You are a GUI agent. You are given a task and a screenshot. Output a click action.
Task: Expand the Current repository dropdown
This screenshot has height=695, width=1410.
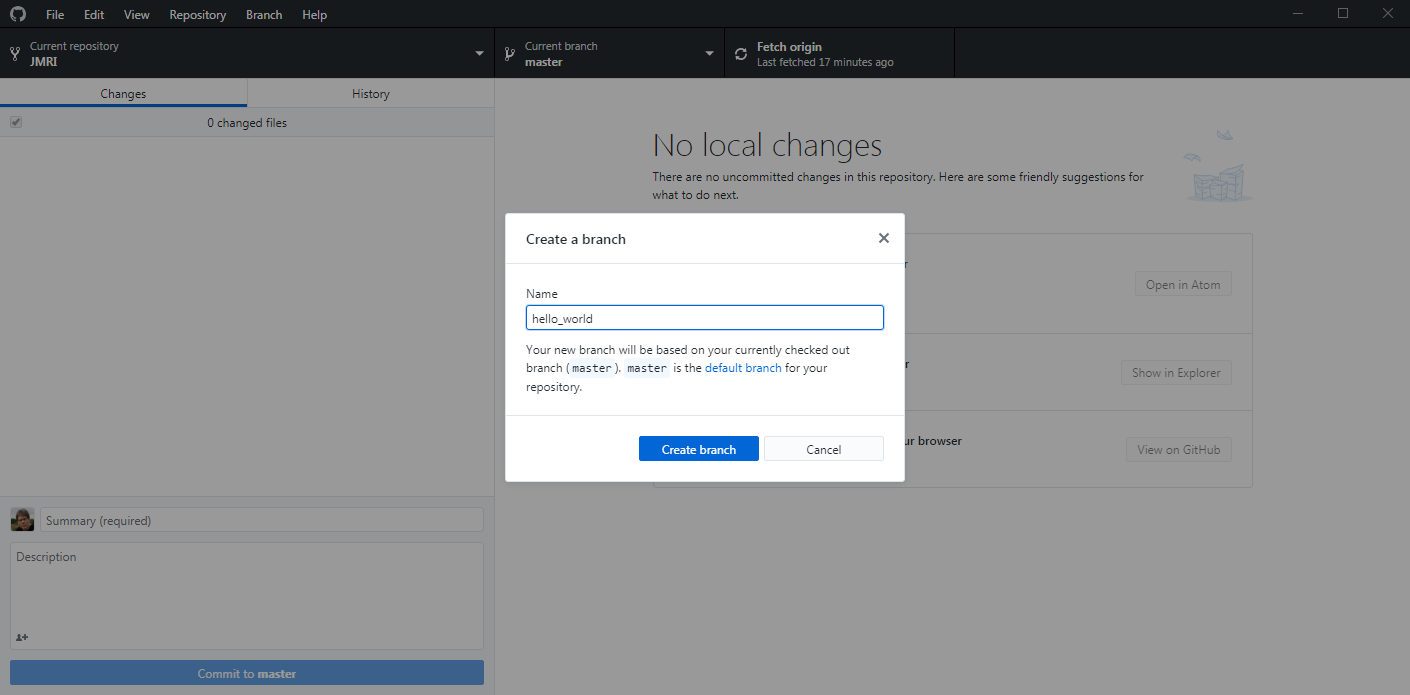point(479,54)
